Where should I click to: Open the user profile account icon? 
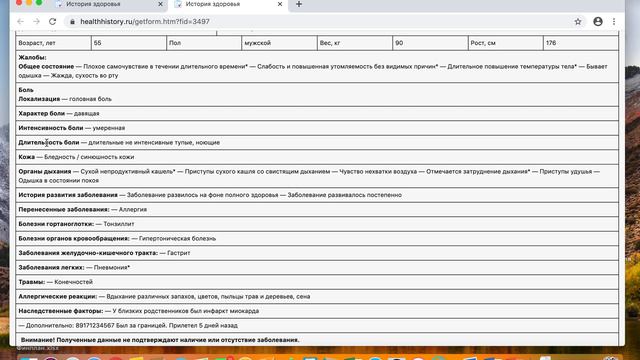tap(598, 22)
